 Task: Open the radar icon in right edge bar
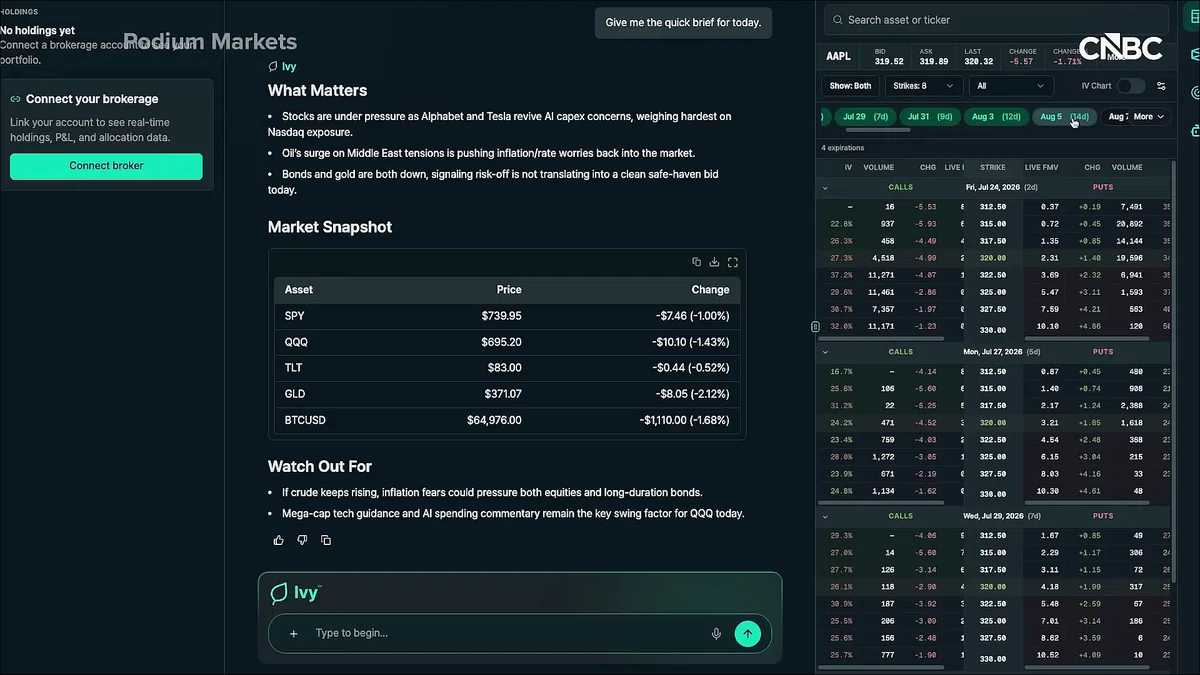click(1195, 92)
